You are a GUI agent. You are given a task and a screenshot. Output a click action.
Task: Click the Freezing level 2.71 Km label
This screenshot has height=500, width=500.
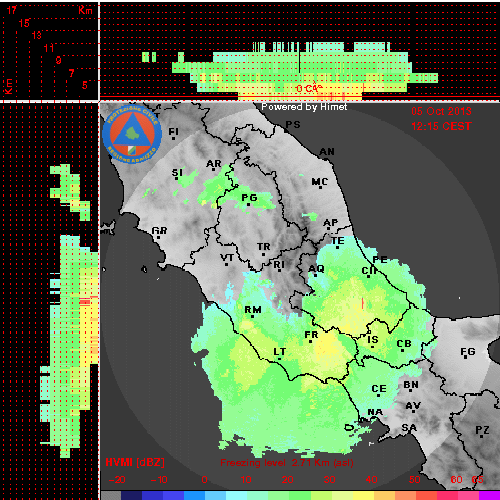(x=287, y=463)
